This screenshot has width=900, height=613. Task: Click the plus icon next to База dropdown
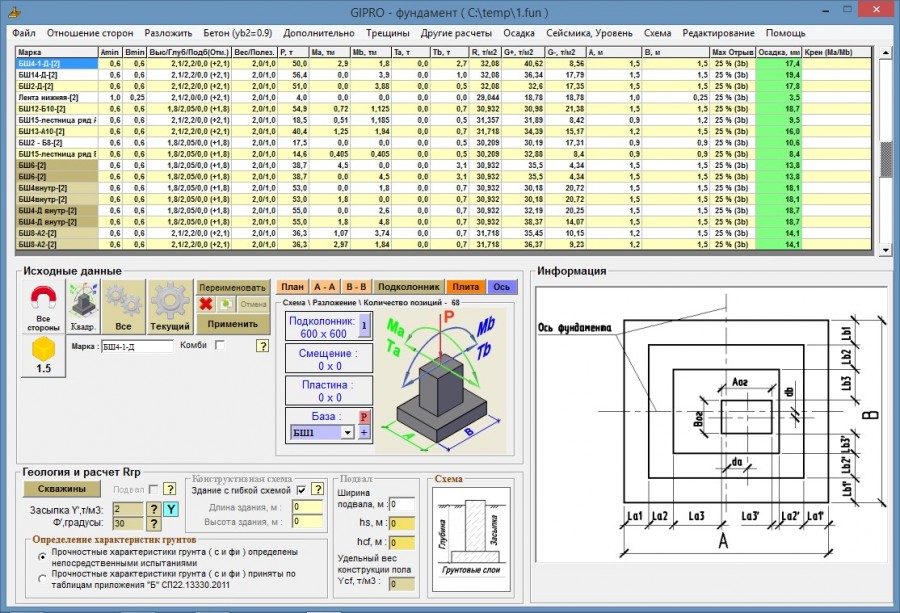tap(364, 433)
